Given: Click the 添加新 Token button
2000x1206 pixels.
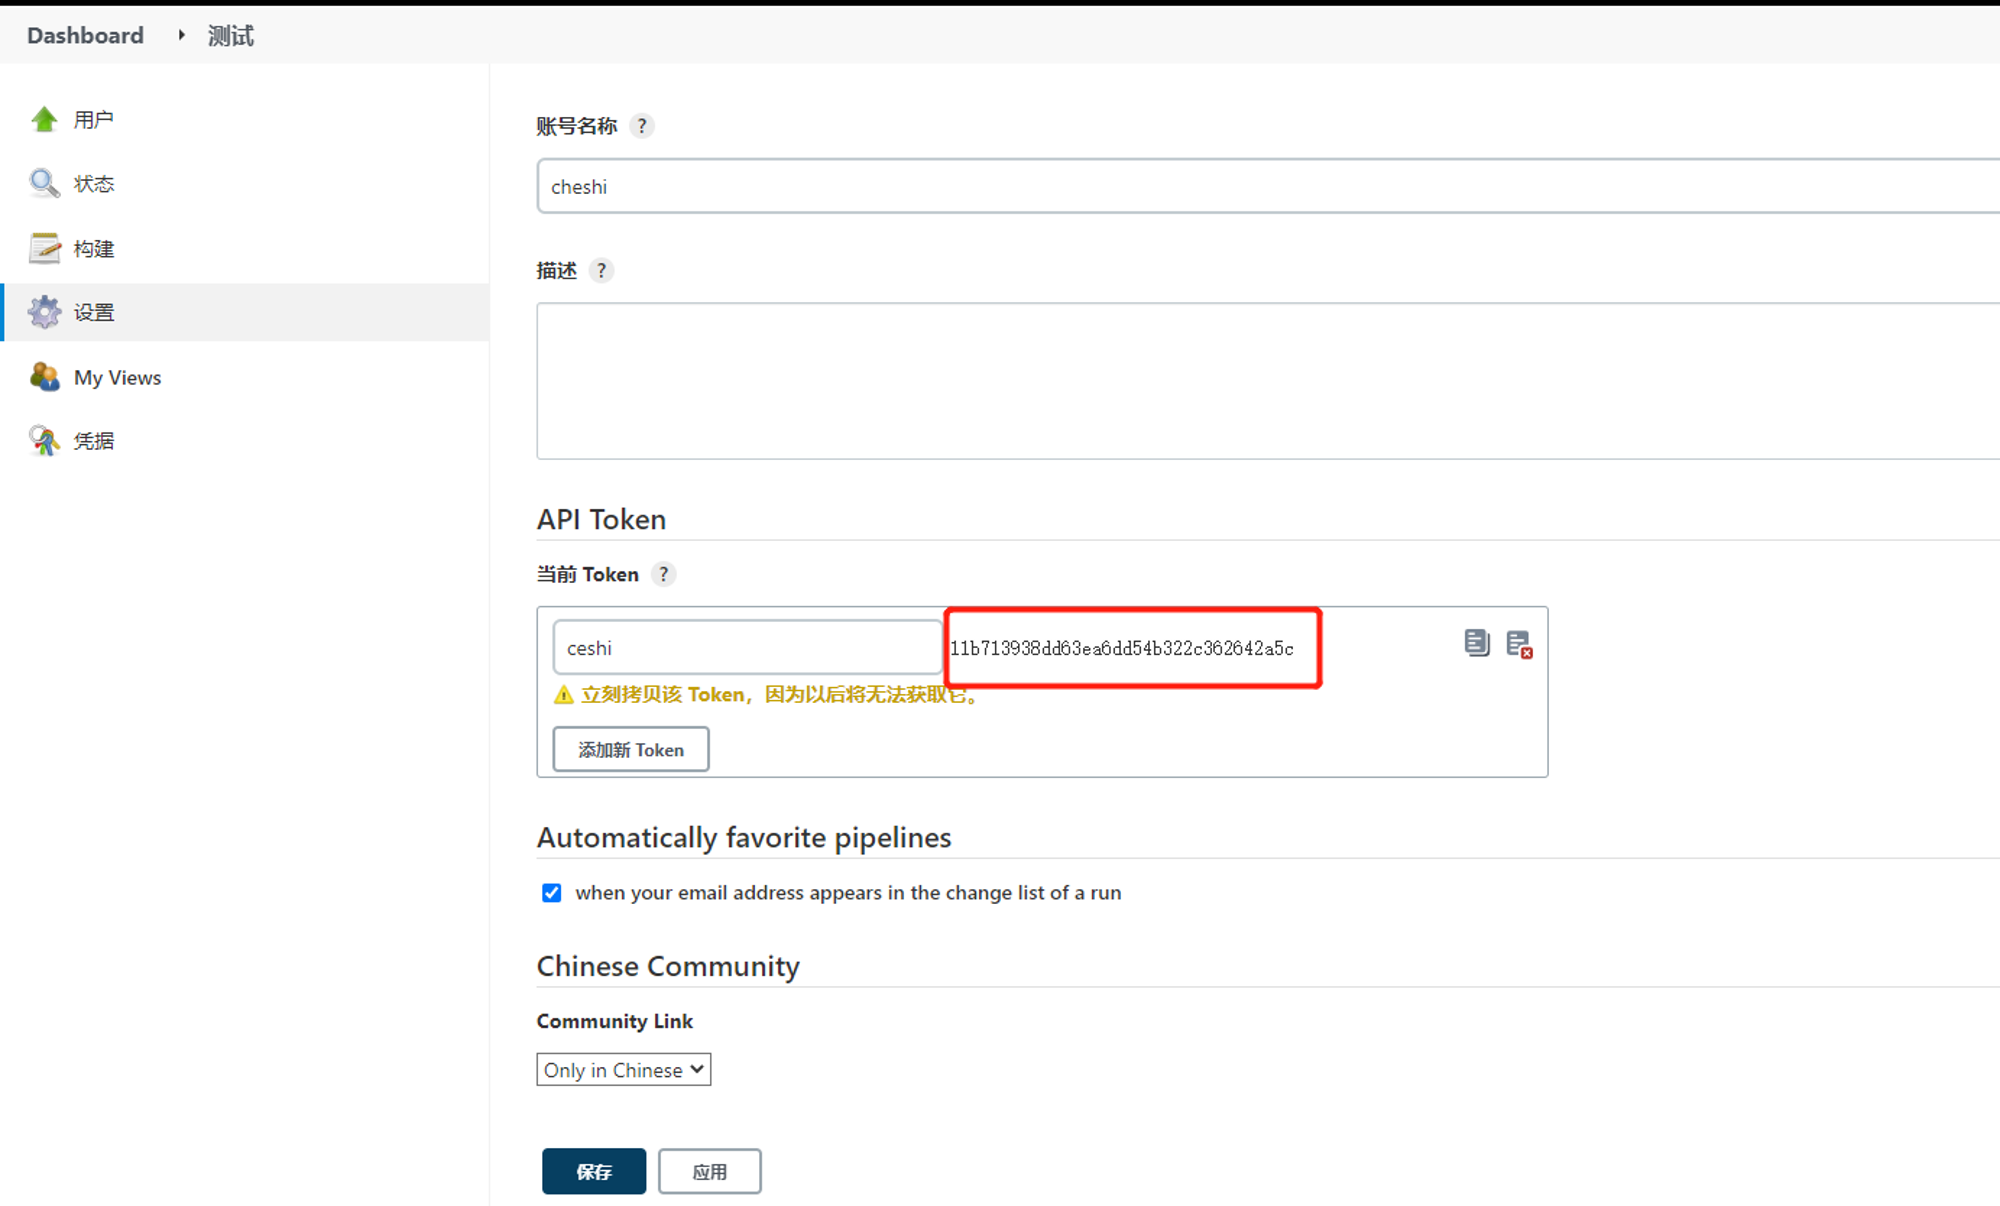Looking at the screenshot, I should pos(631,749).
